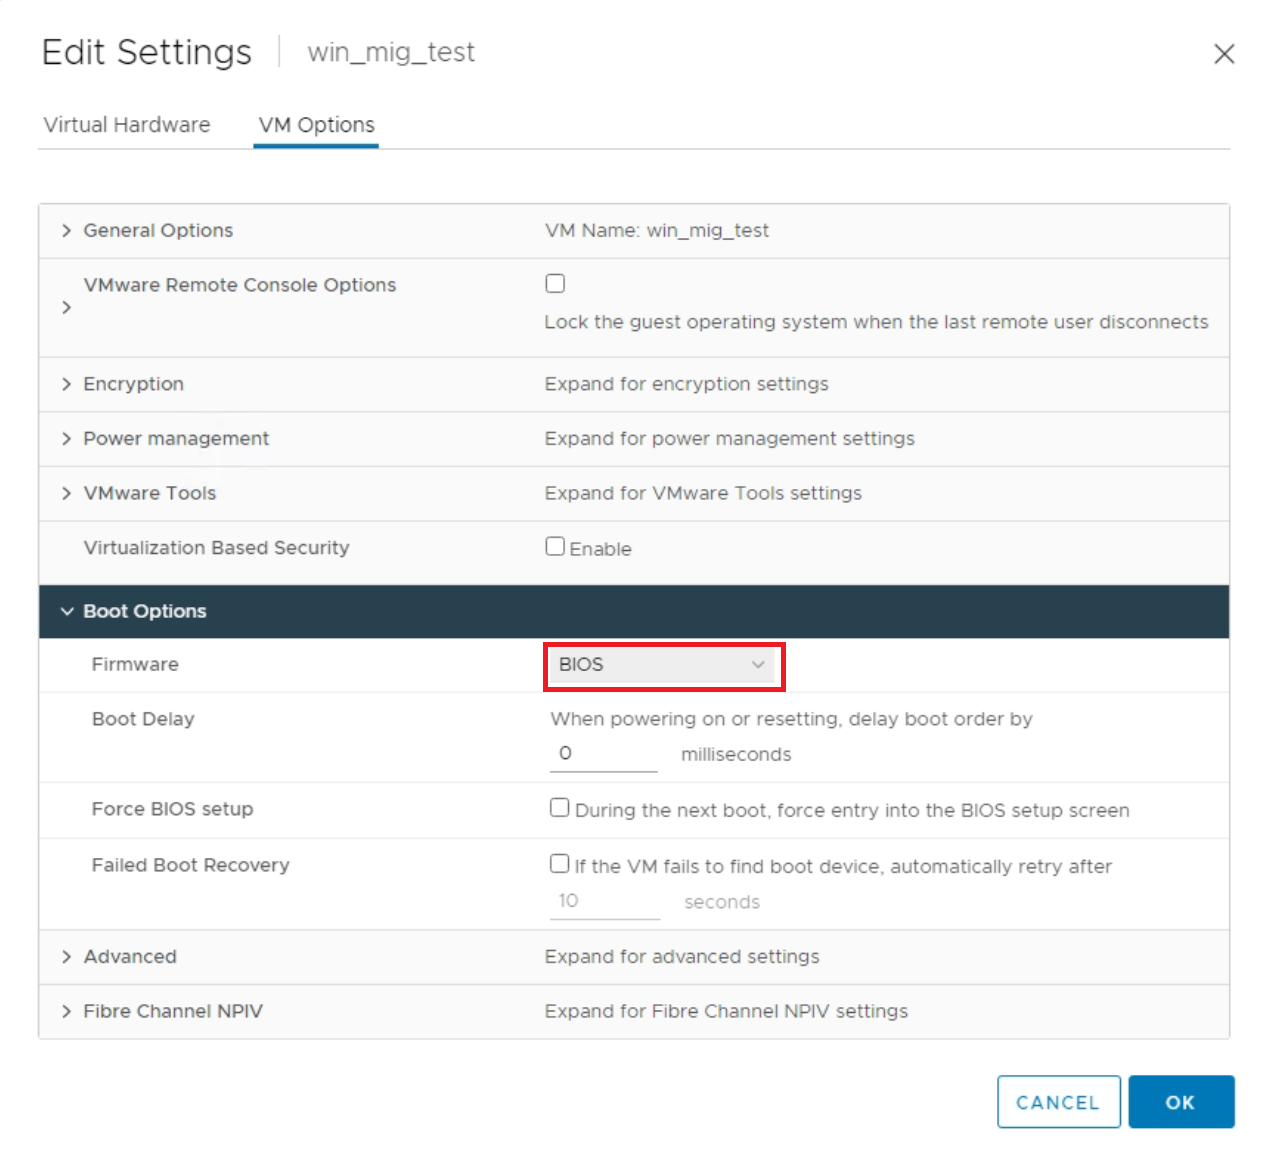Screen dimensions: 1267x1162
Task: Click 'Expand for encryption settings' text
Action: (687, 384)
